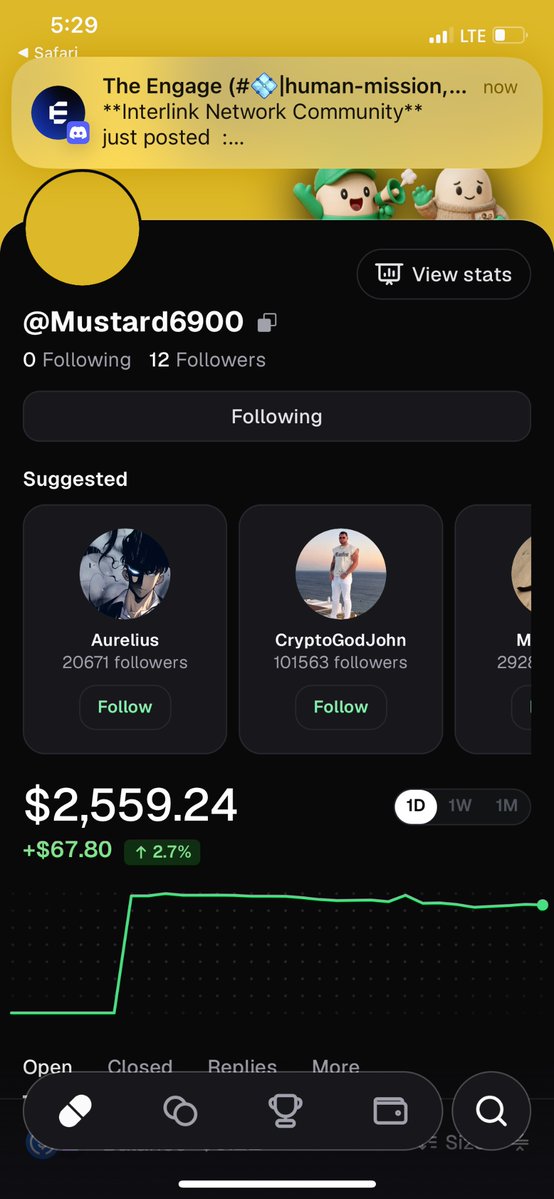Click the chart icon in View stats
This screenshot has width=554, height=1199.
(x=389, y=274)
